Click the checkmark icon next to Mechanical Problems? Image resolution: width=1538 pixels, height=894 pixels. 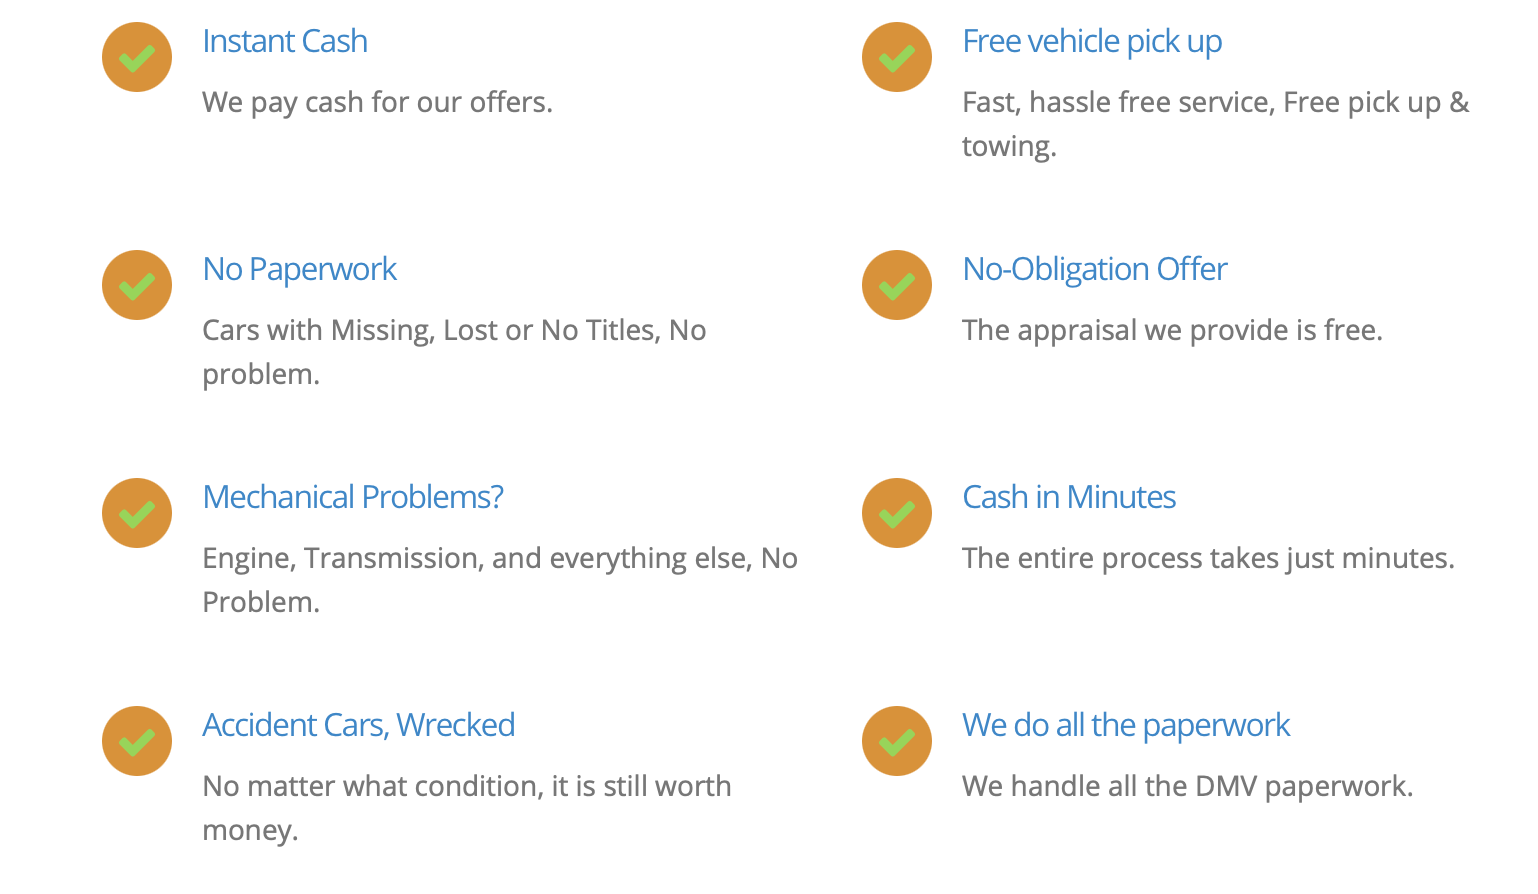click(x=137, y=513)
